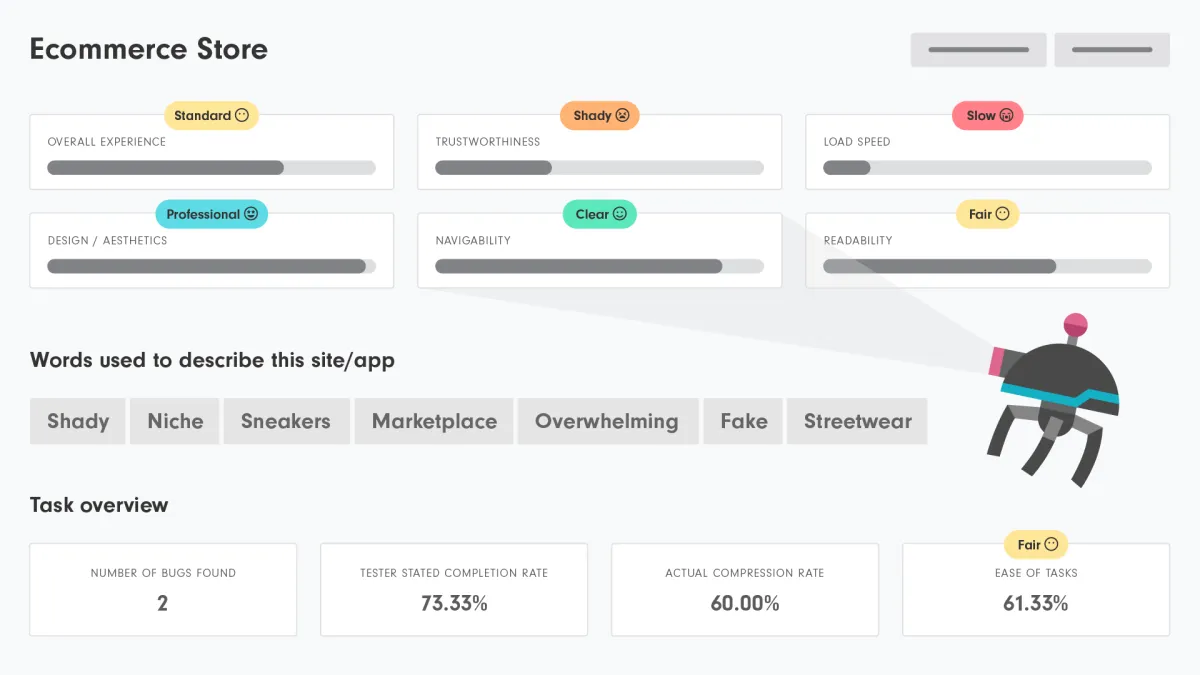Image resolution: width=1200 pixels, height=675 pixels.
Task: Click the Load Speed progress bar
Action: click(987, 168)
